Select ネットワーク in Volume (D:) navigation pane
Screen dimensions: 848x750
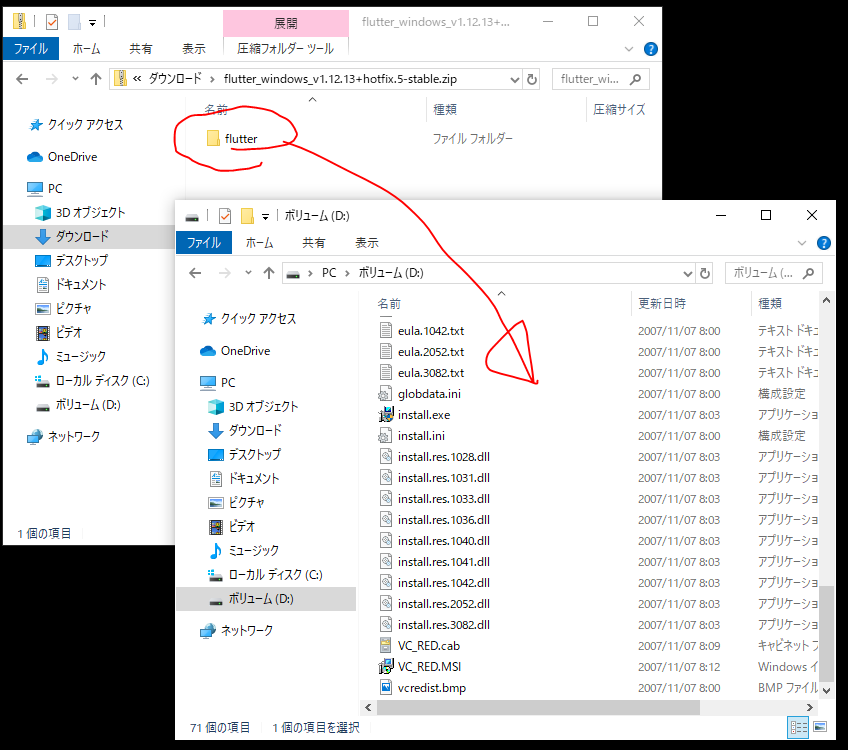coord(247,630)
